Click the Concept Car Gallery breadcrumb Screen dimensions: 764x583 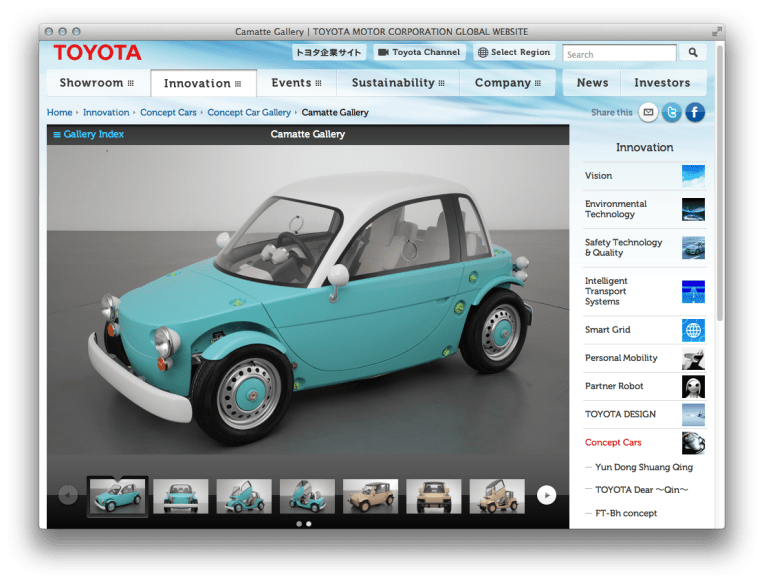[x=249, y=113]
